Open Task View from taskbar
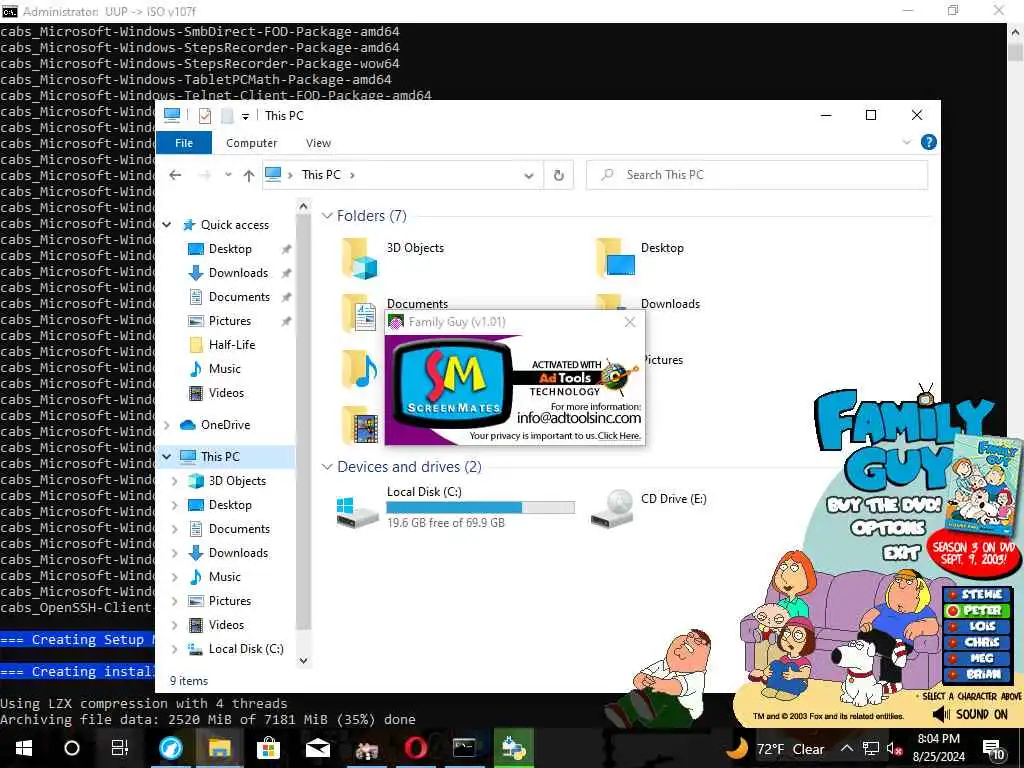Screen dimensions: 1024x768 120,748
